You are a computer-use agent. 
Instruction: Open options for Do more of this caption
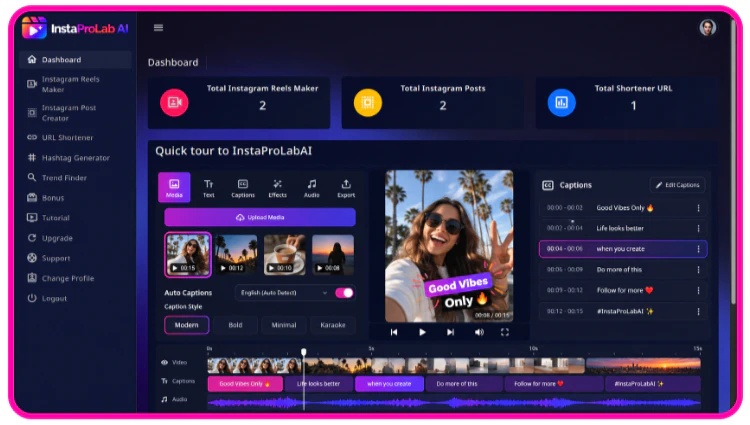[x=698, y=270]
